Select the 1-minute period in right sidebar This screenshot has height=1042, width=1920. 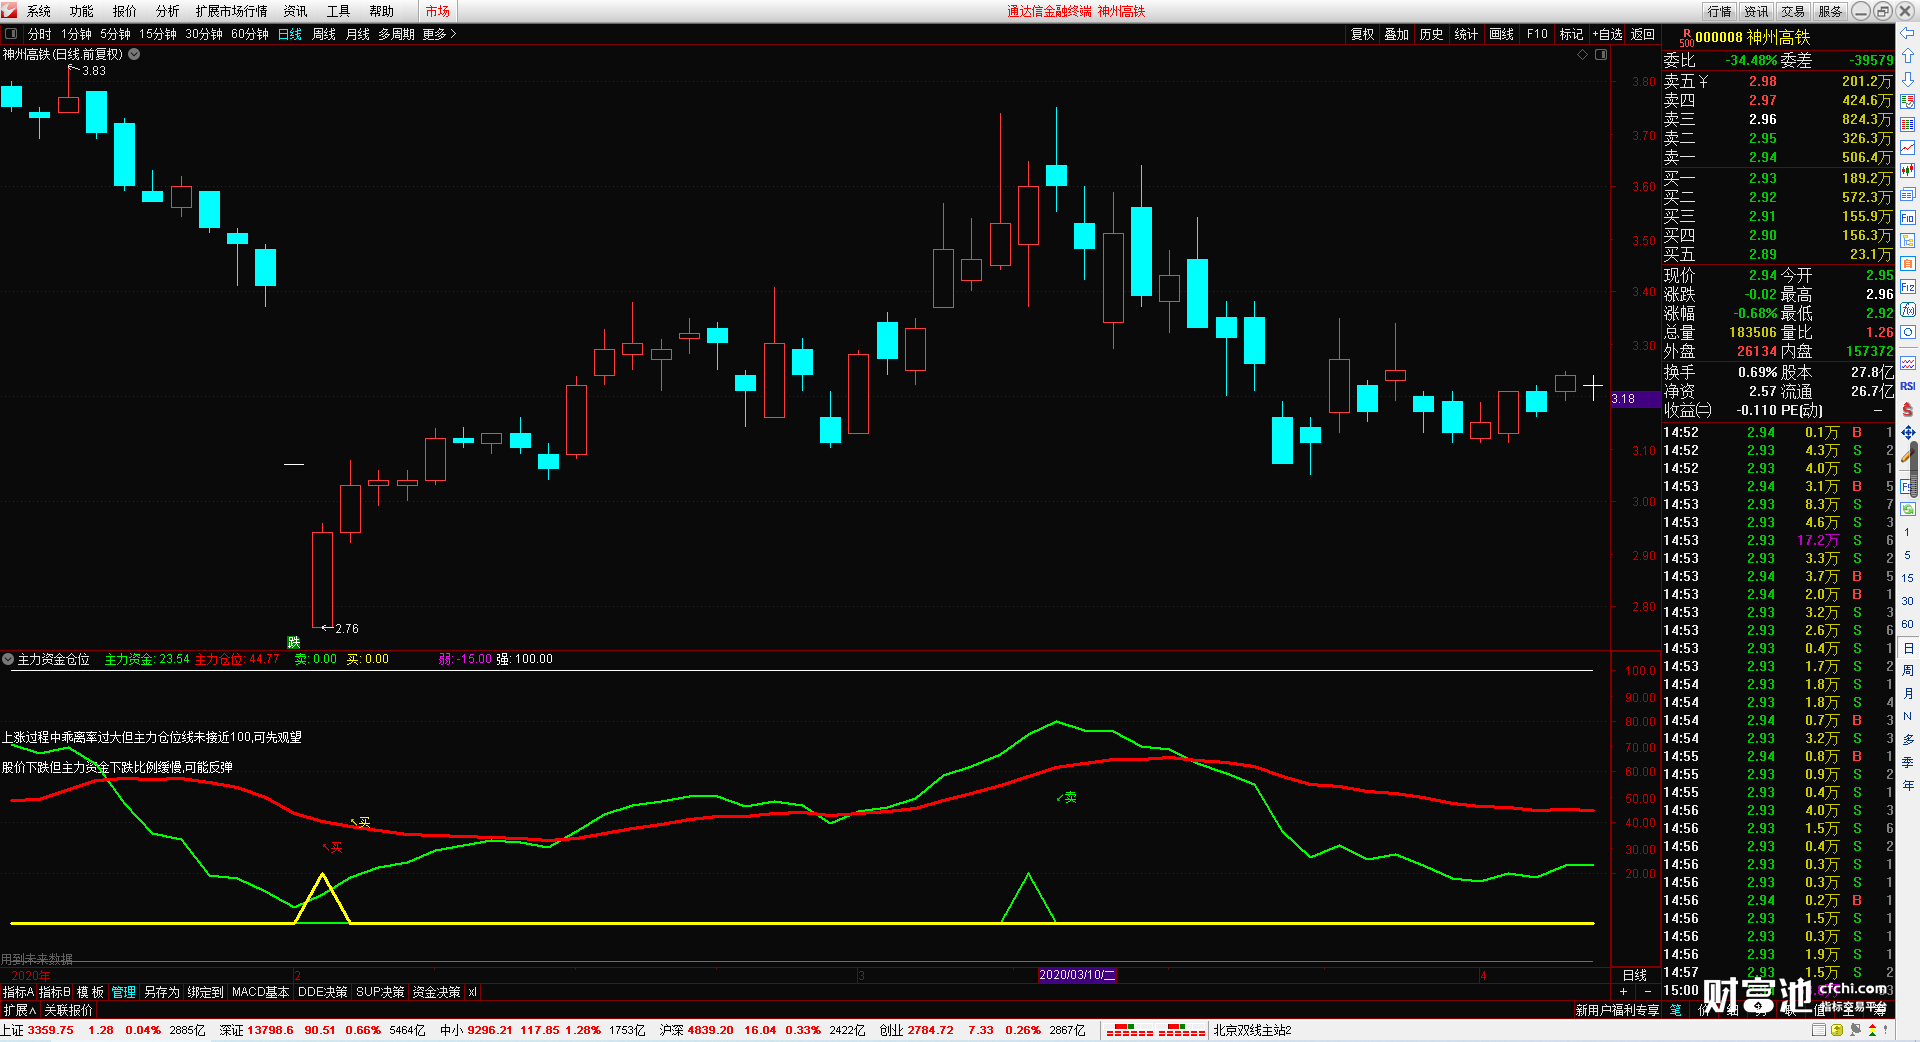[1907, 532]
